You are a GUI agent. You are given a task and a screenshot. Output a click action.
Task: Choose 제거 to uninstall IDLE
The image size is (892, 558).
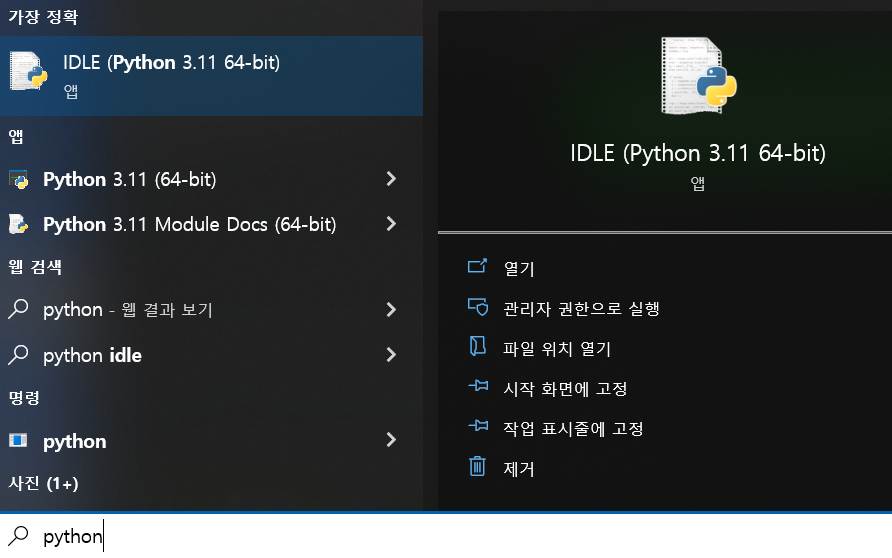[519, 469]
